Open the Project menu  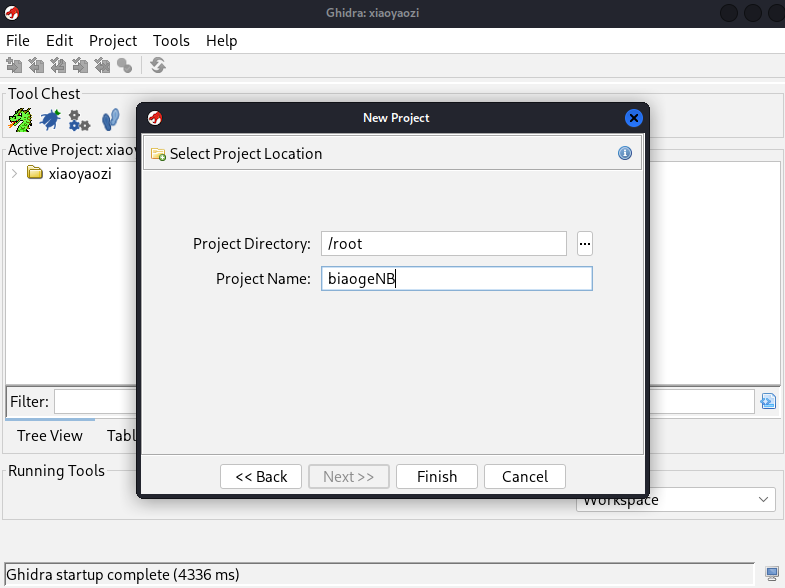(113, 41)
